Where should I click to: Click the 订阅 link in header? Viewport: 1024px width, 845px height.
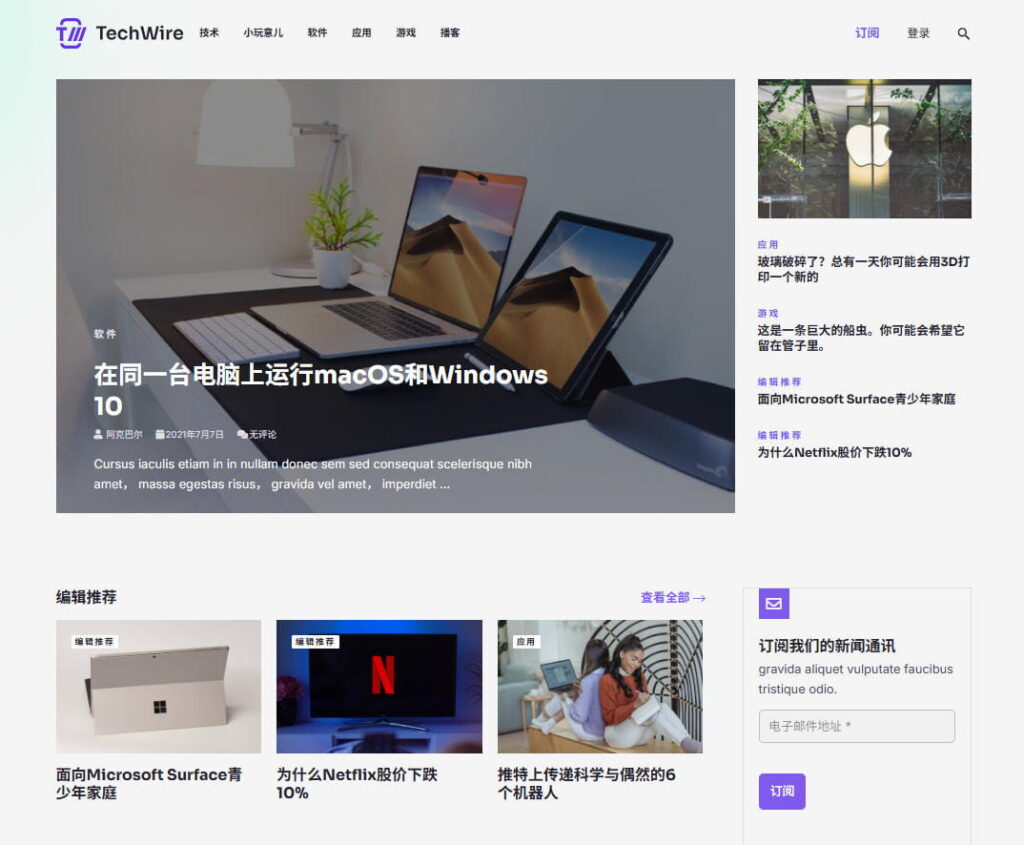click(867, 33)
